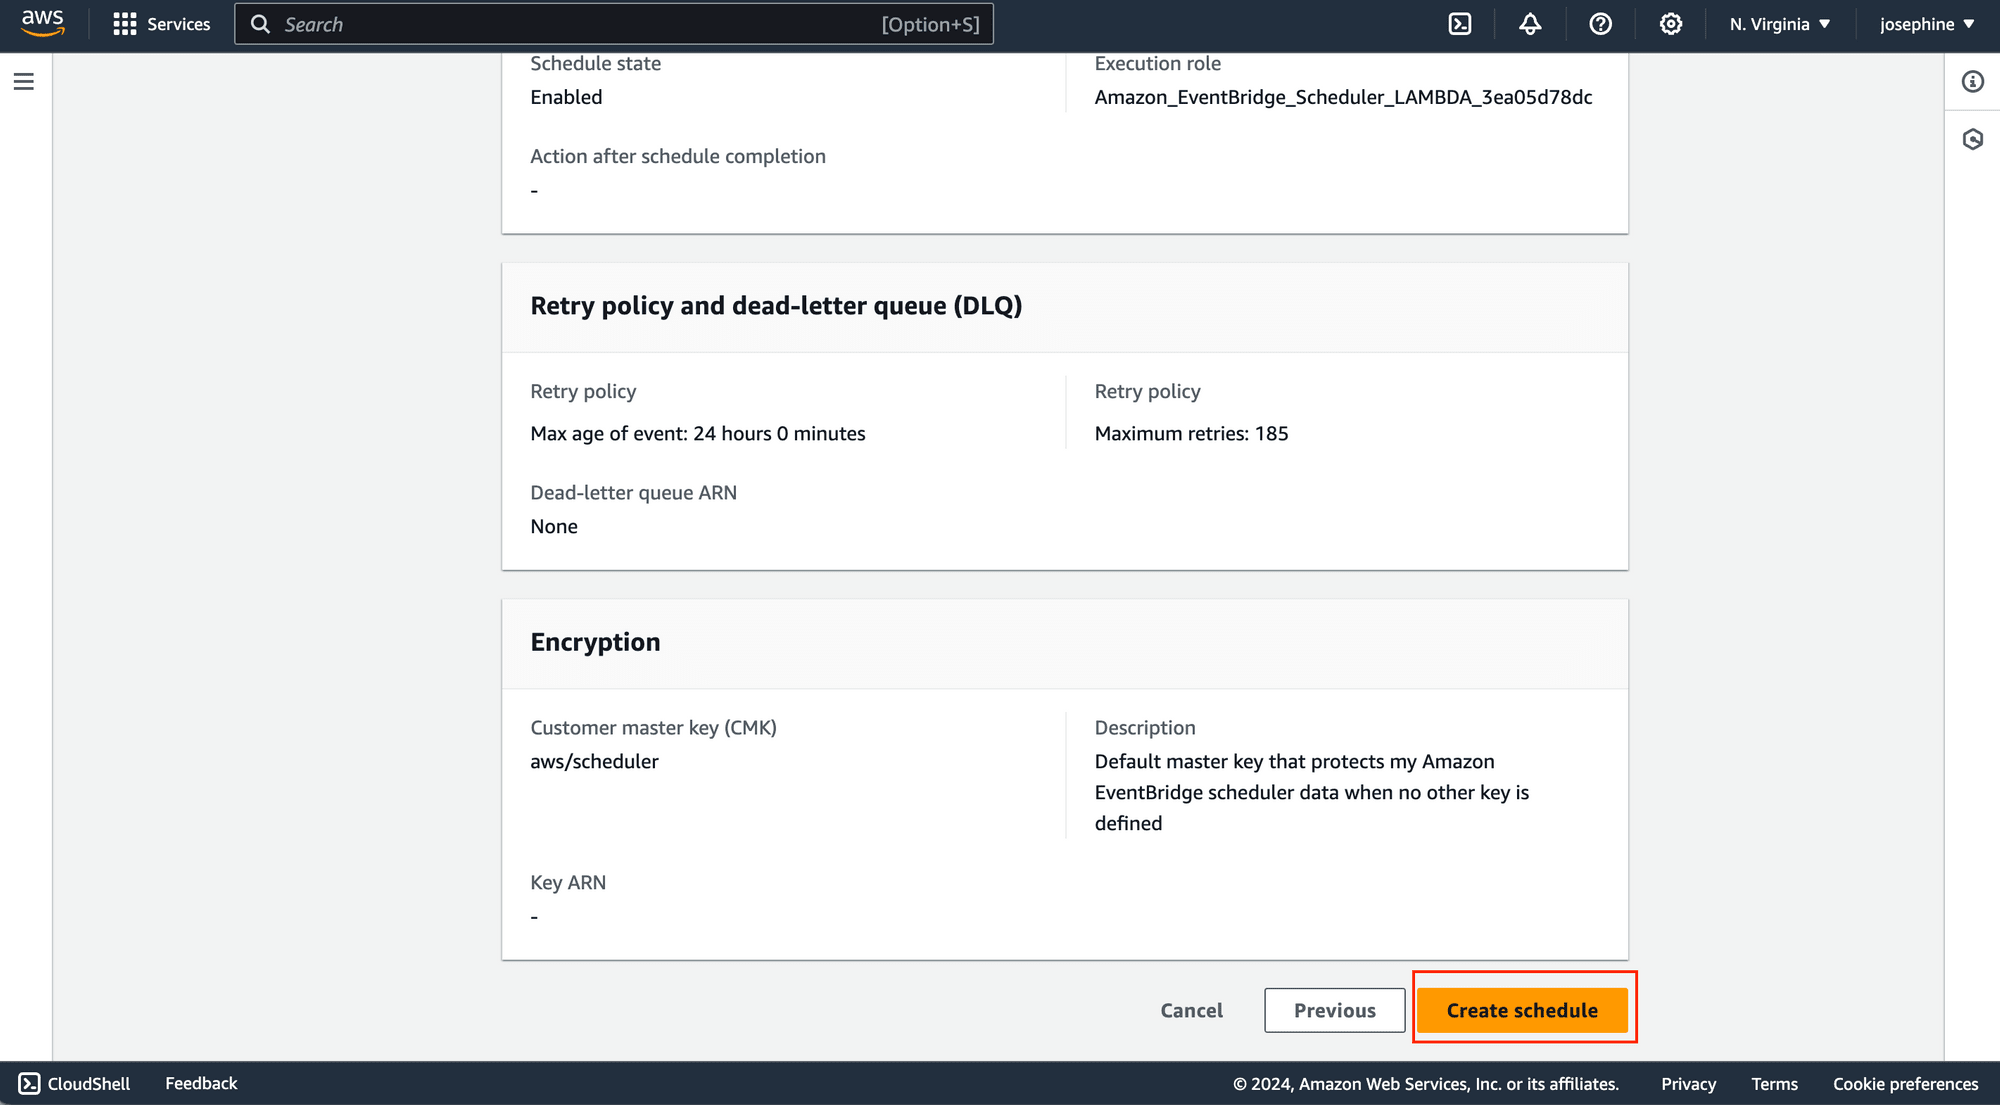Click the Dead-letter queue ARN 'None' value
2000x1105 pixels.
click(554, 526)
